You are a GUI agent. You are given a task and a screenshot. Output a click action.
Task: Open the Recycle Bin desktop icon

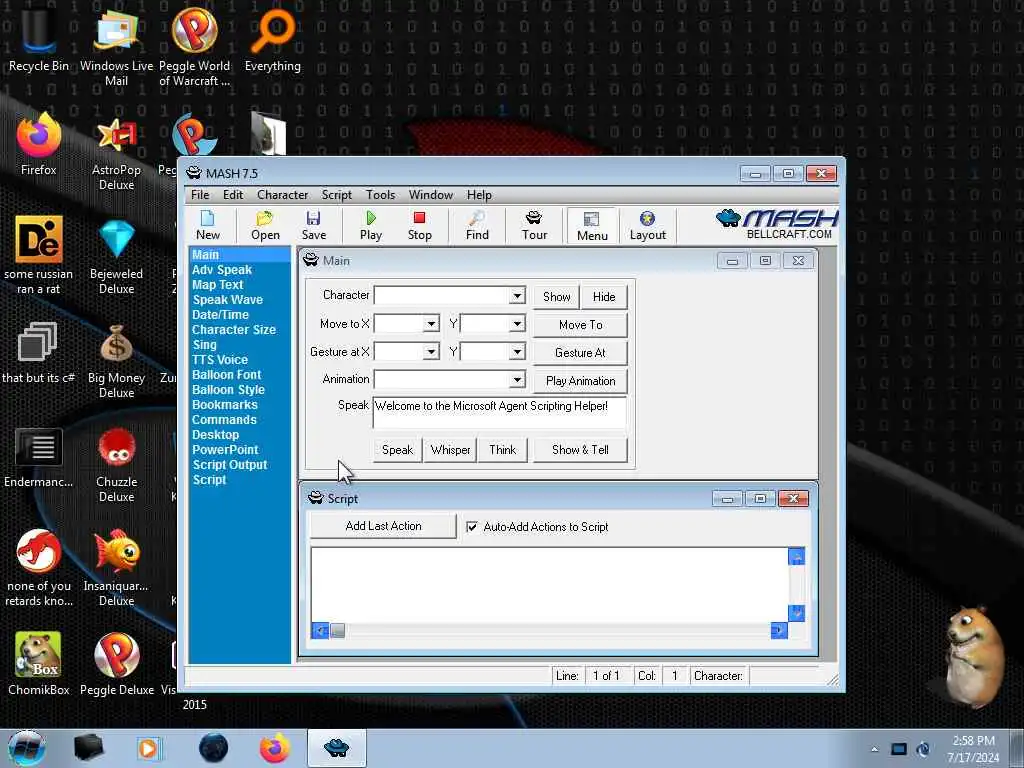39,40
